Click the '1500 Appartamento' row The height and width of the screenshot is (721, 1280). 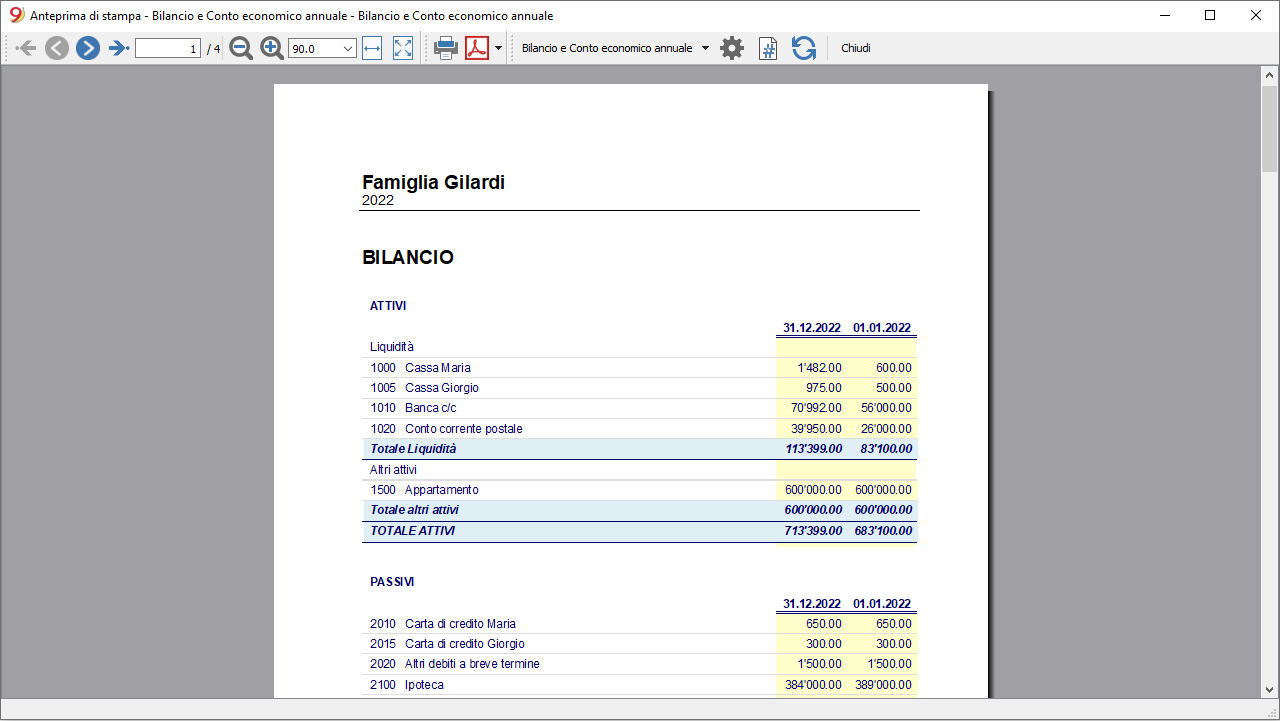639,490
